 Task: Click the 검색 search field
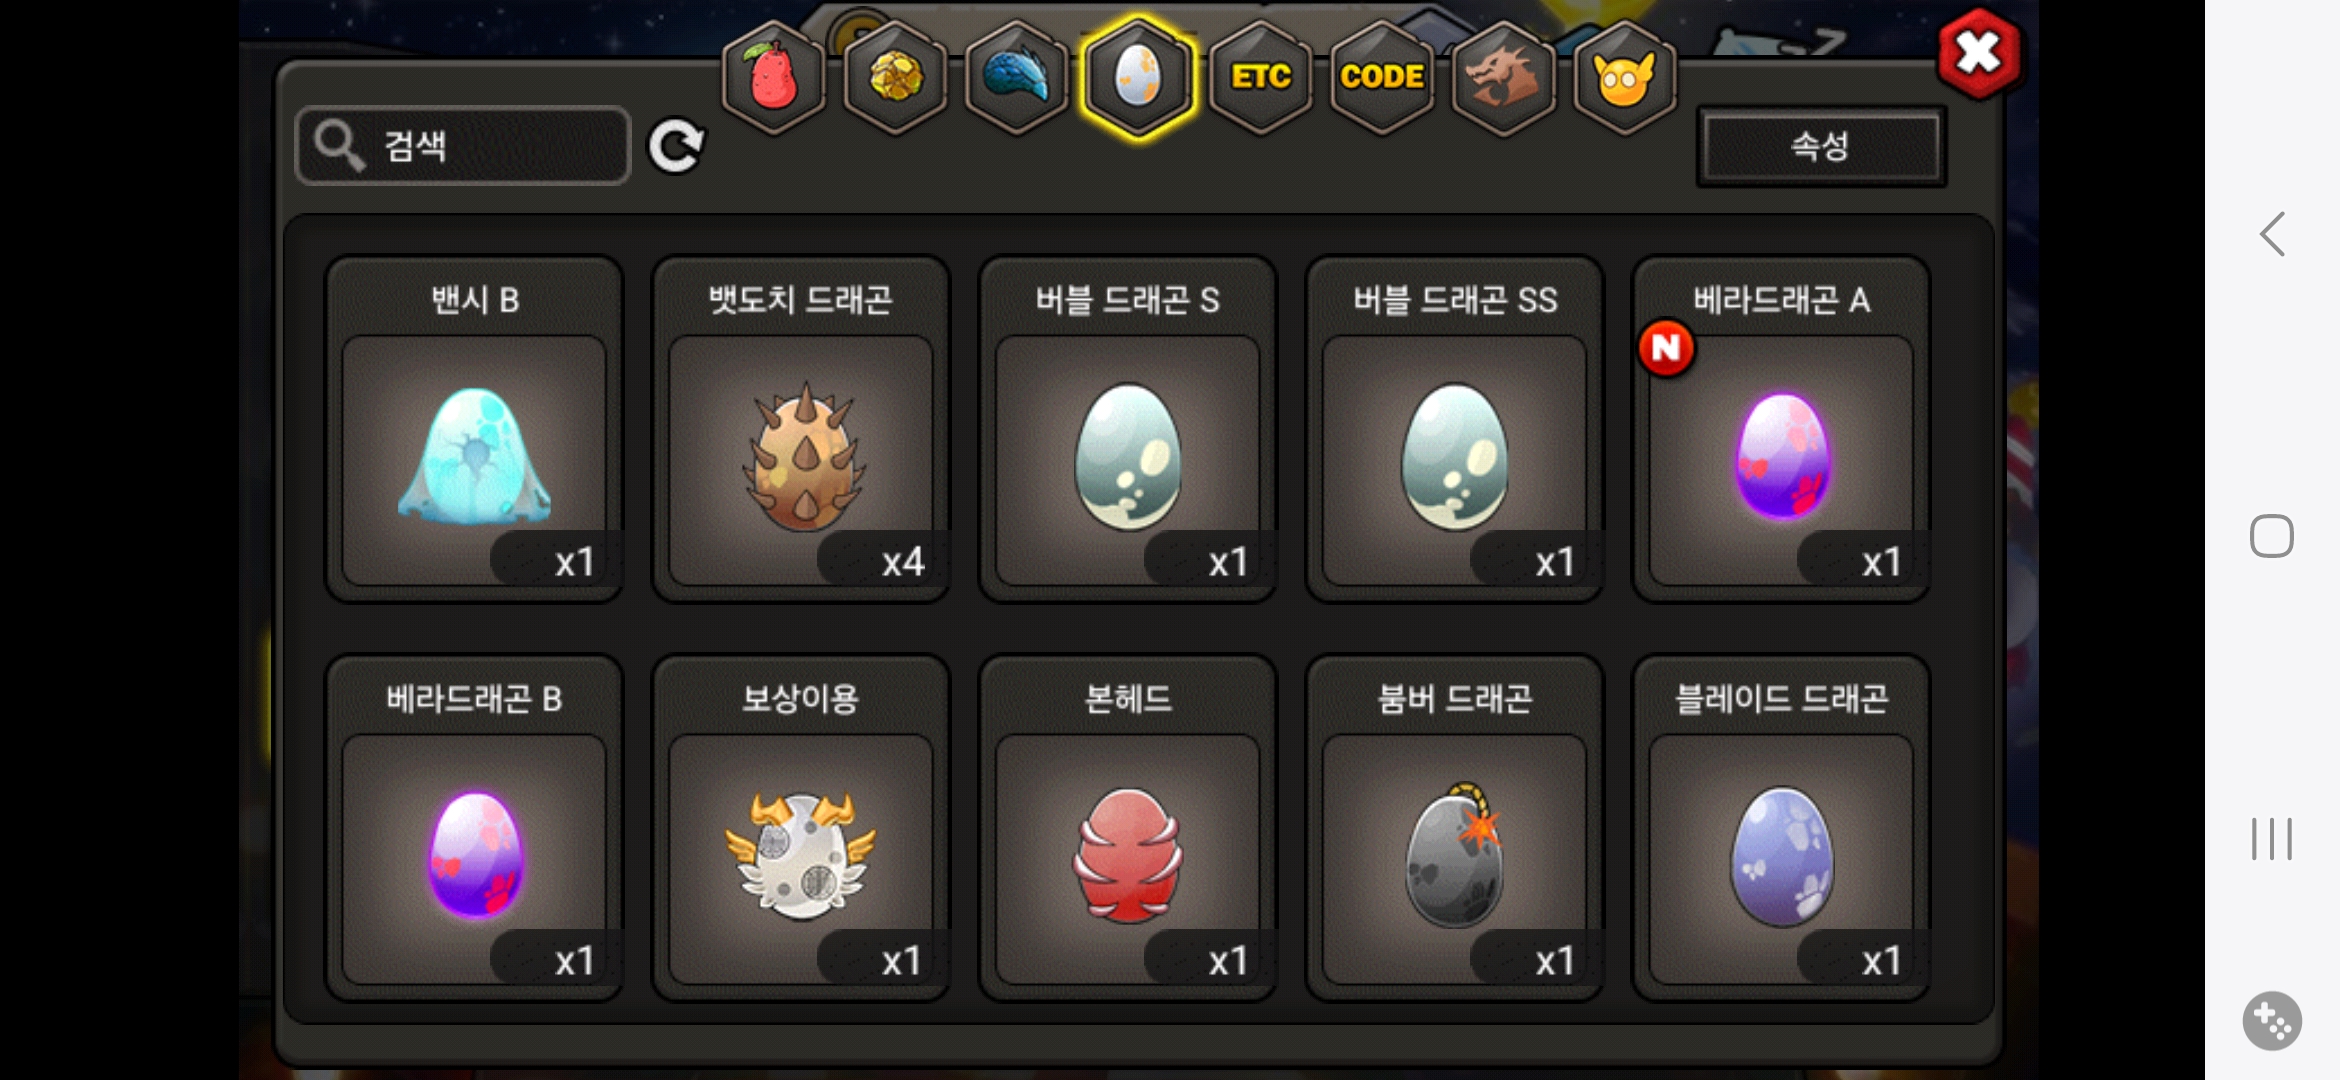(x=463, y=146)
